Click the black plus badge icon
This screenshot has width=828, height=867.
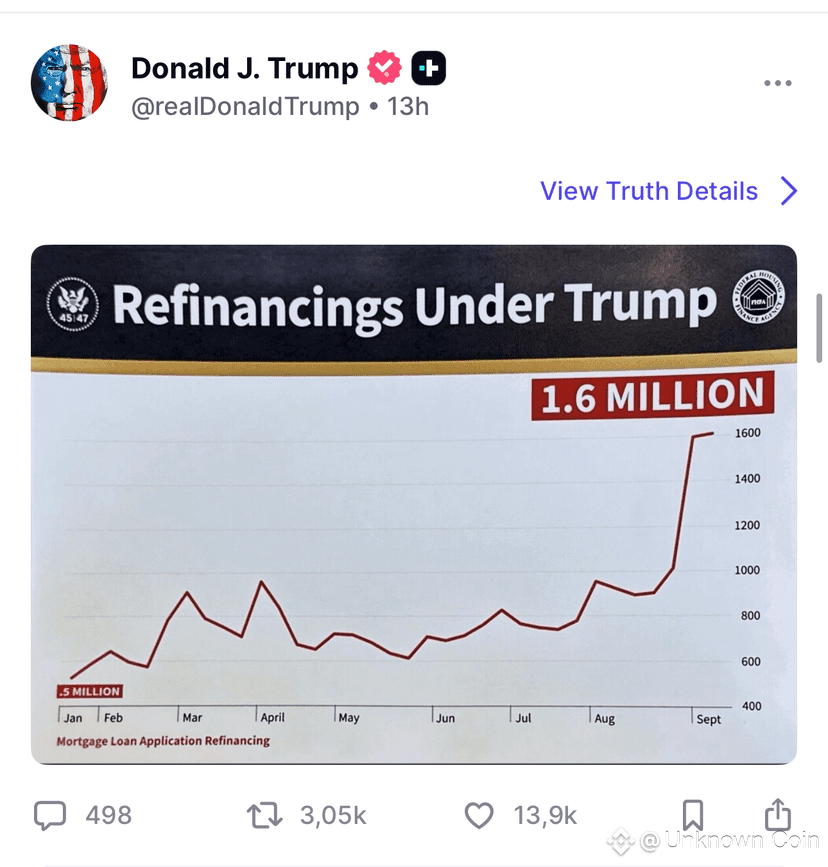tap(429, 68)
